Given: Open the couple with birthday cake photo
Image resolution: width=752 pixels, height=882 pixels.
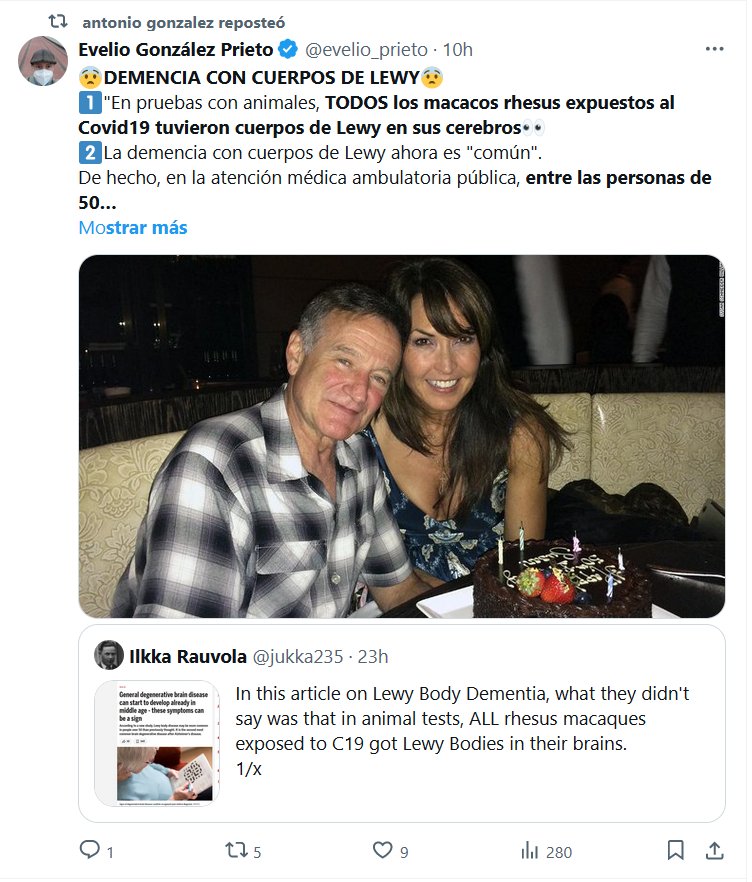Looking at the screenshot, I should tap(402, 436).
